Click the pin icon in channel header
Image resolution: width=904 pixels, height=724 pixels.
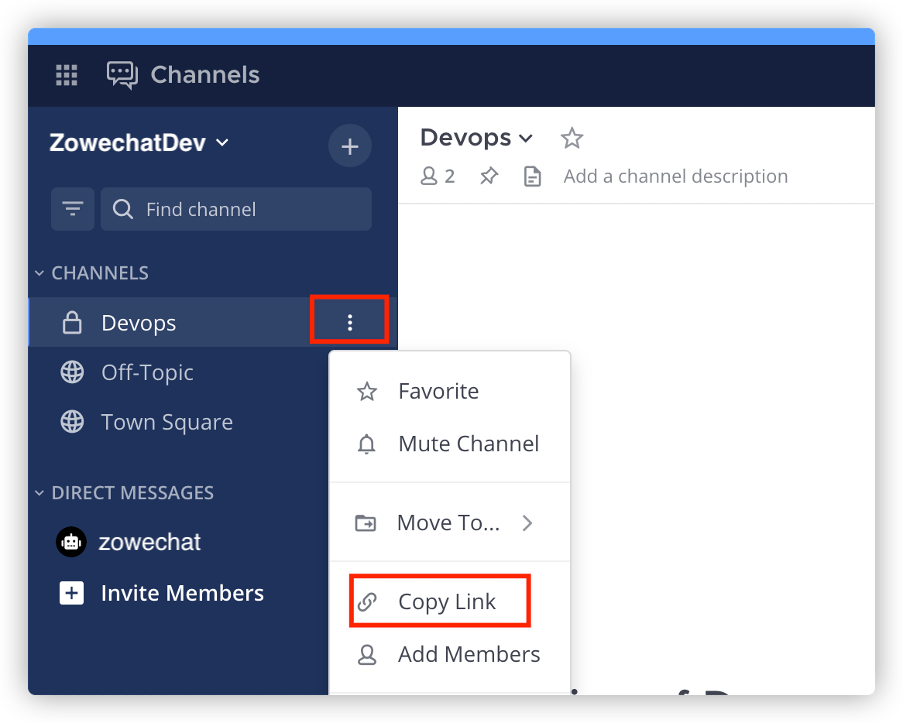488,177
